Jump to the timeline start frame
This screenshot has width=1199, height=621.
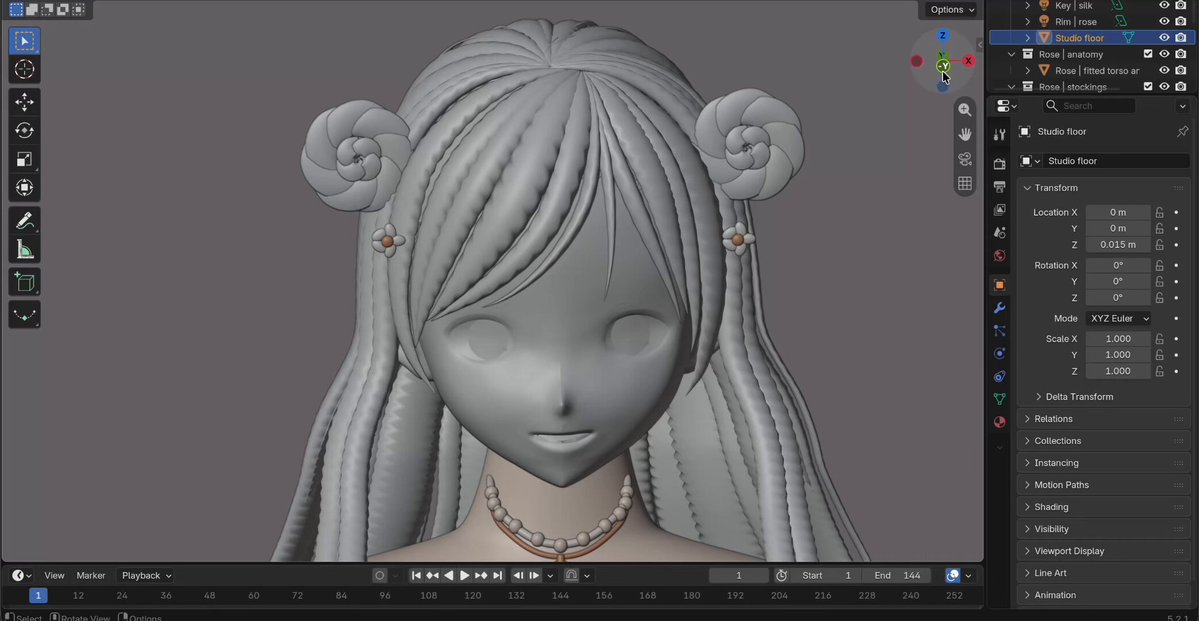(x=416, y=576)
